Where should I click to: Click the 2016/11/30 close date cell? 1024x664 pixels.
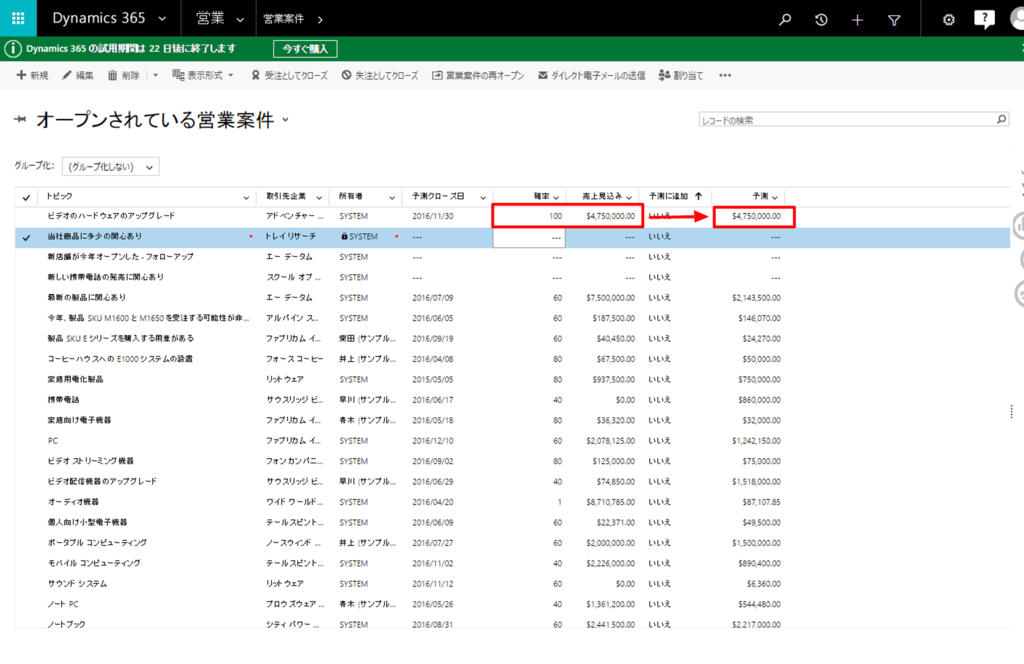pos(432,216)
